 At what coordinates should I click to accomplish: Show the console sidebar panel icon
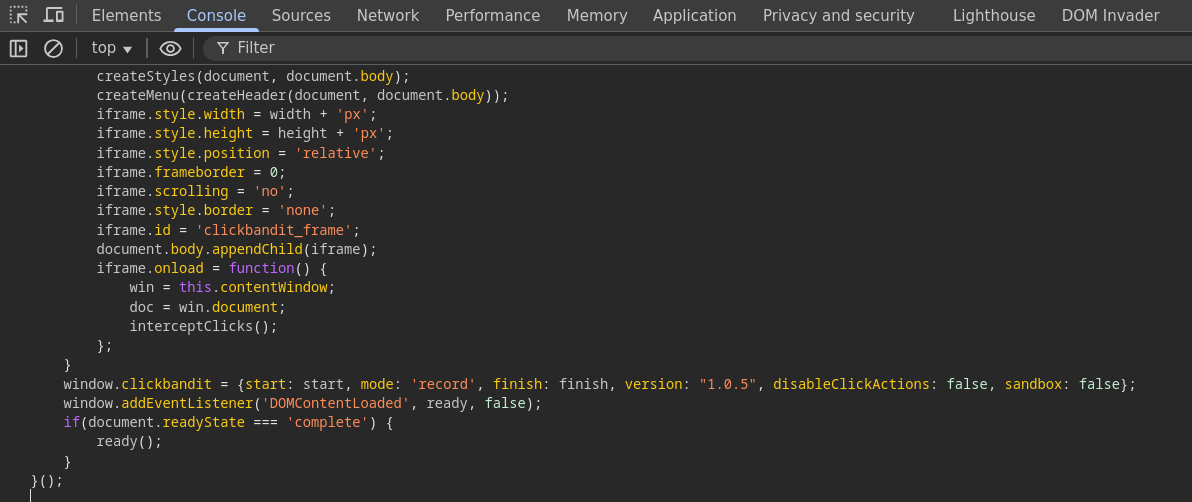pos(18,49)
